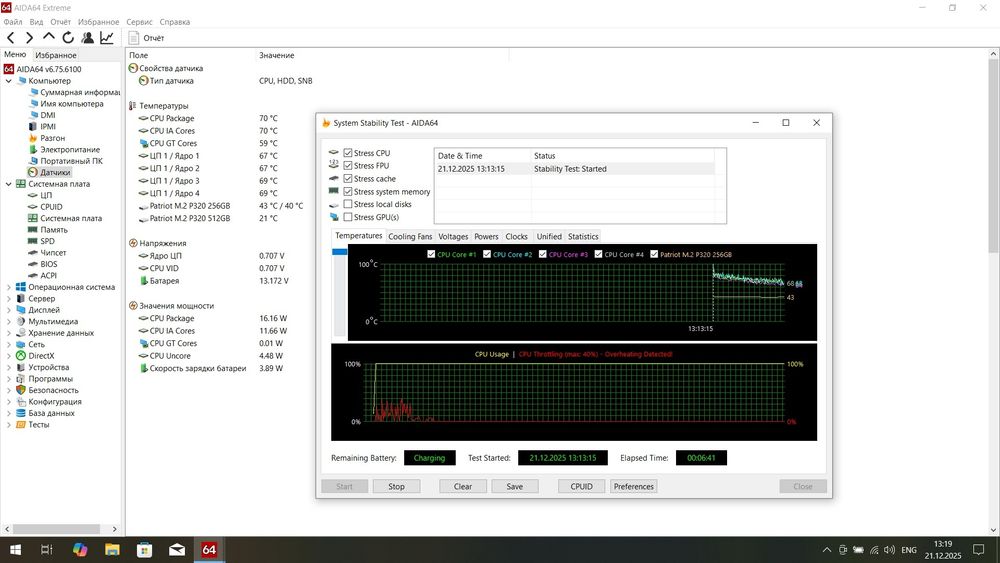
Task: Switch to the Statistics tab
Action: point(583,237)
